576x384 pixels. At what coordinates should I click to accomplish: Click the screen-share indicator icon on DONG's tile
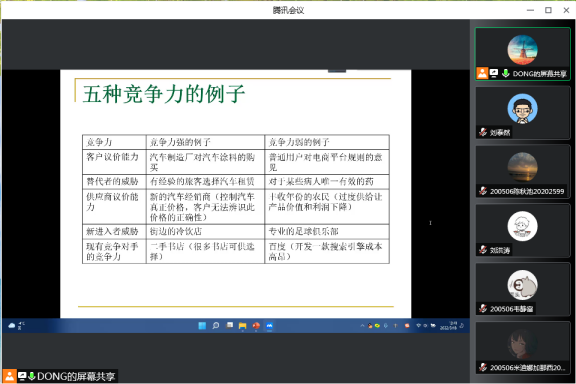click(x=494, y=73)
